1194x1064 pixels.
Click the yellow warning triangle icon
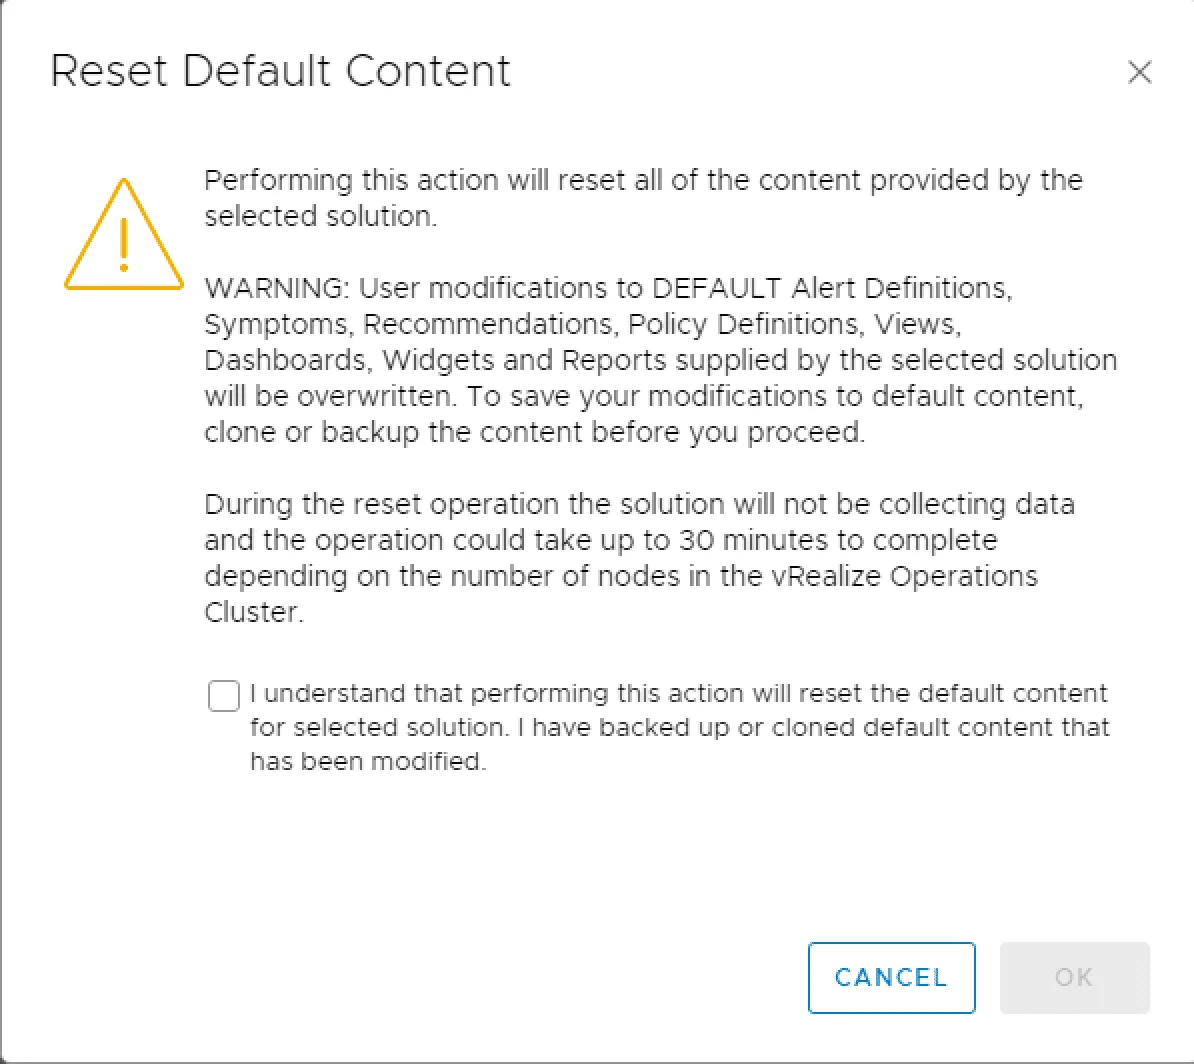(124, 236)
